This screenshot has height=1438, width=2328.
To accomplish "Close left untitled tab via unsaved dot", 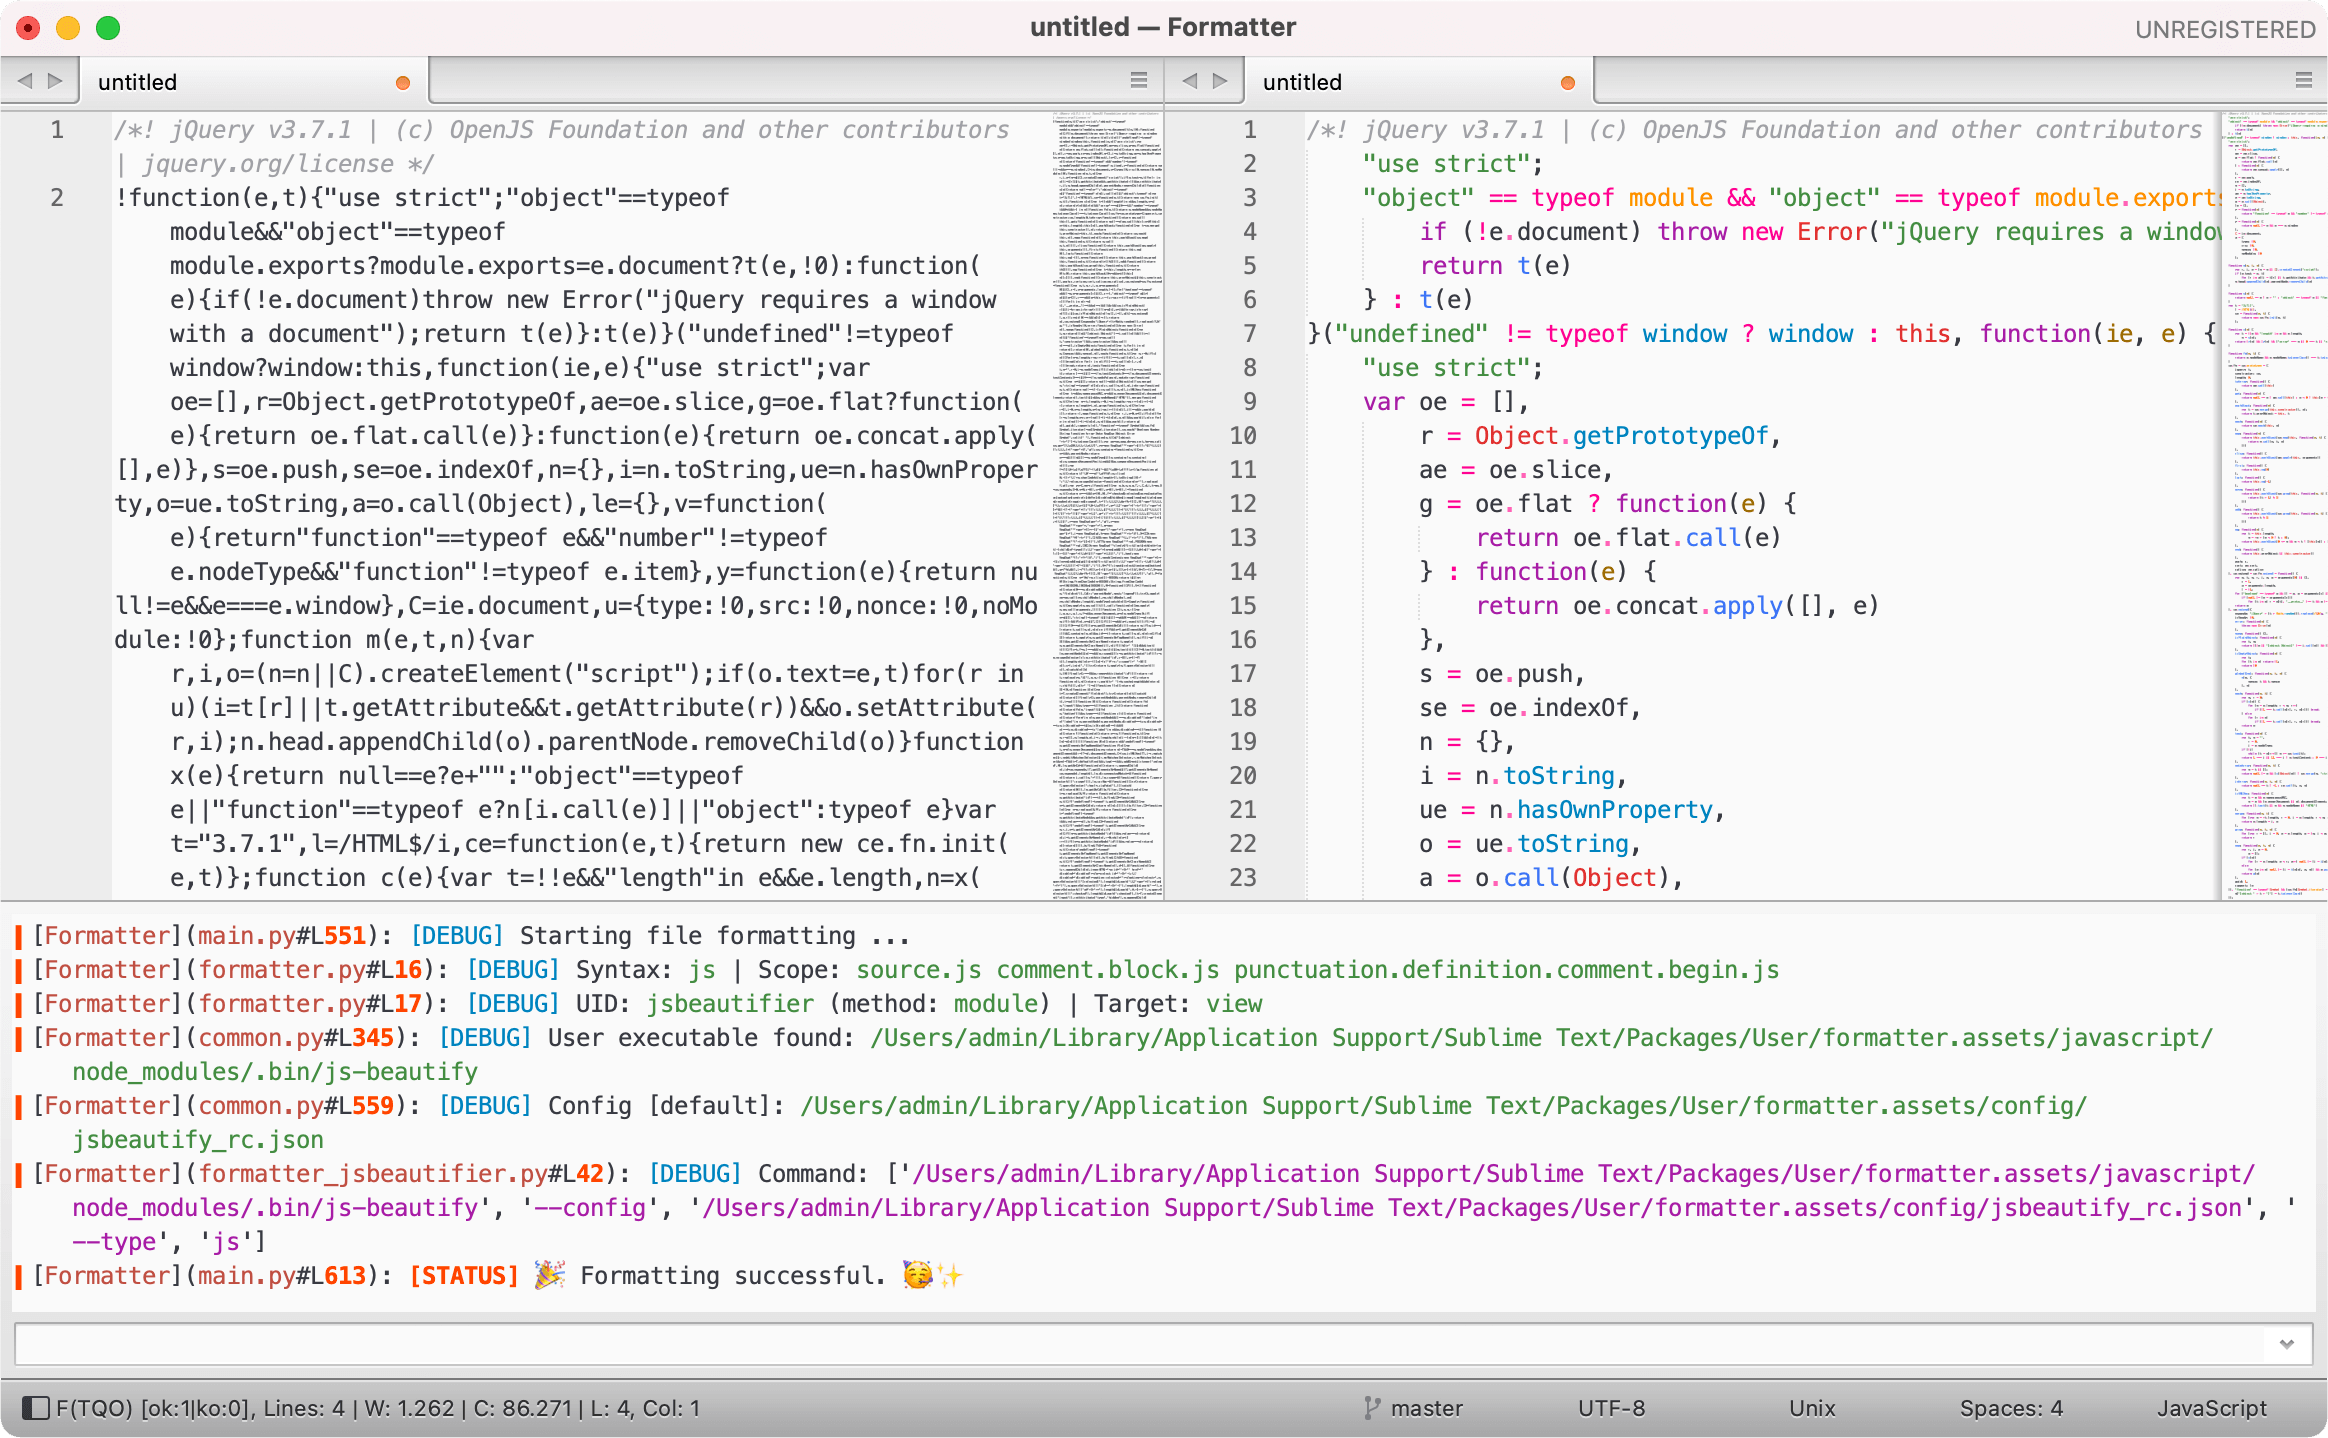I will (x=403, y=83).
